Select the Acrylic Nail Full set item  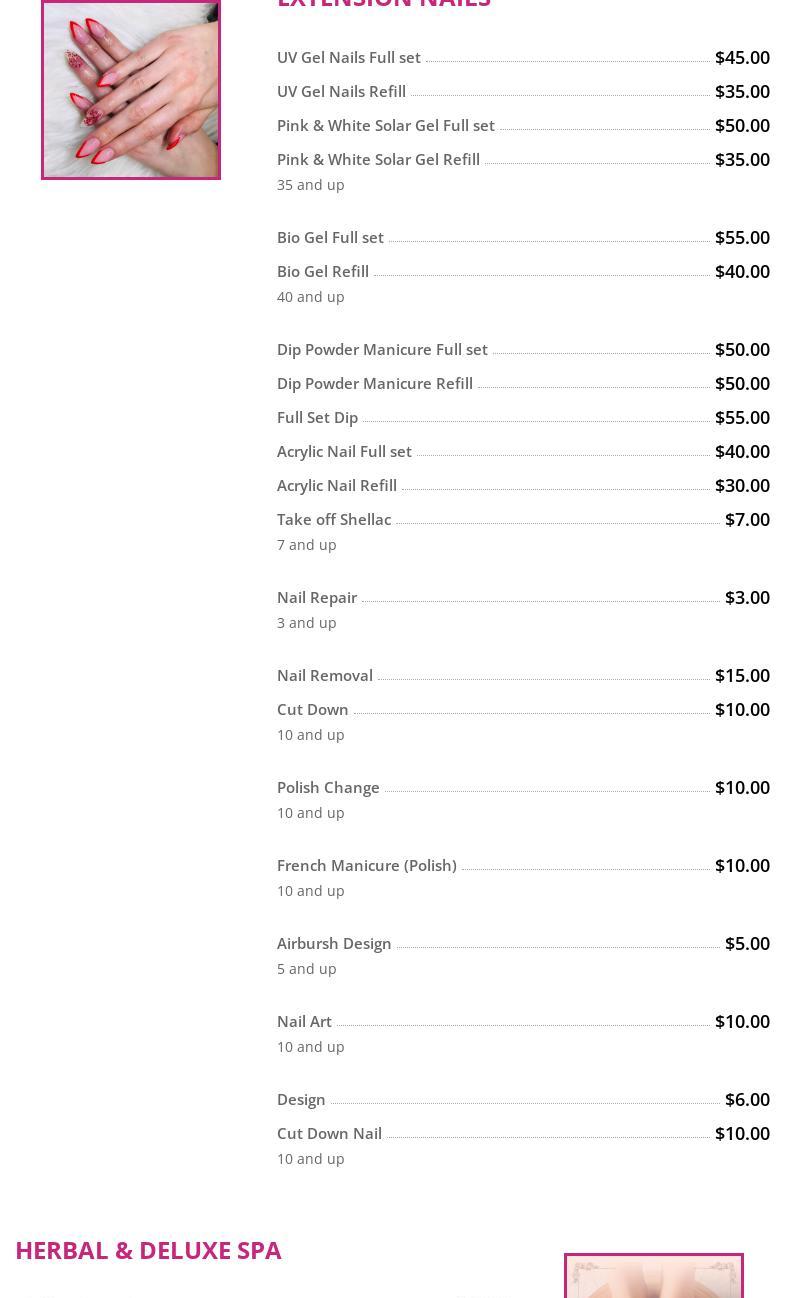tap(344, 452)
